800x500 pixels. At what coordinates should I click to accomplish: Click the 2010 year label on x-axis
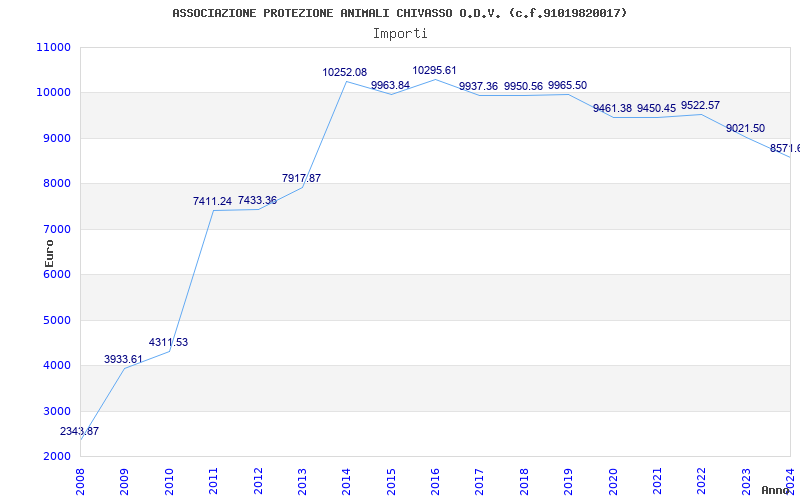[169, 481]
